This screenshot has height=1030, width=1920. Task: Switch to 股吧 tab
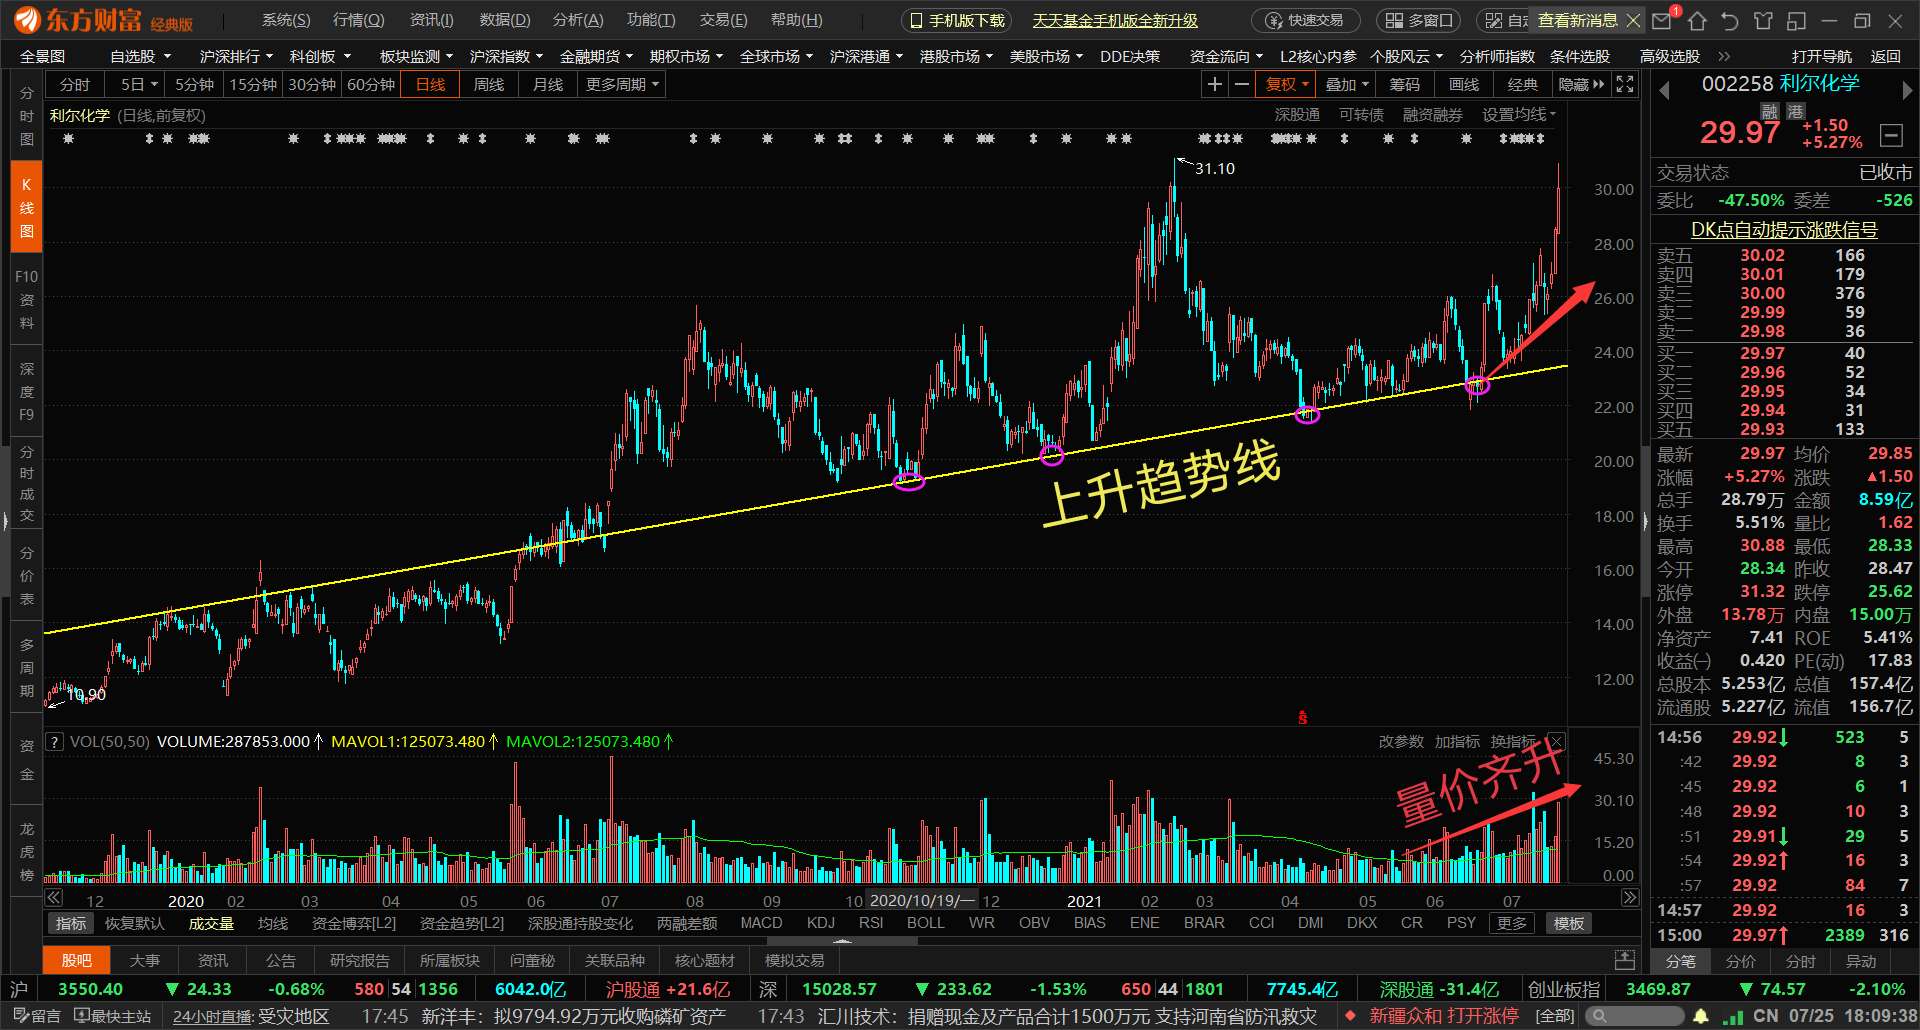76,960
